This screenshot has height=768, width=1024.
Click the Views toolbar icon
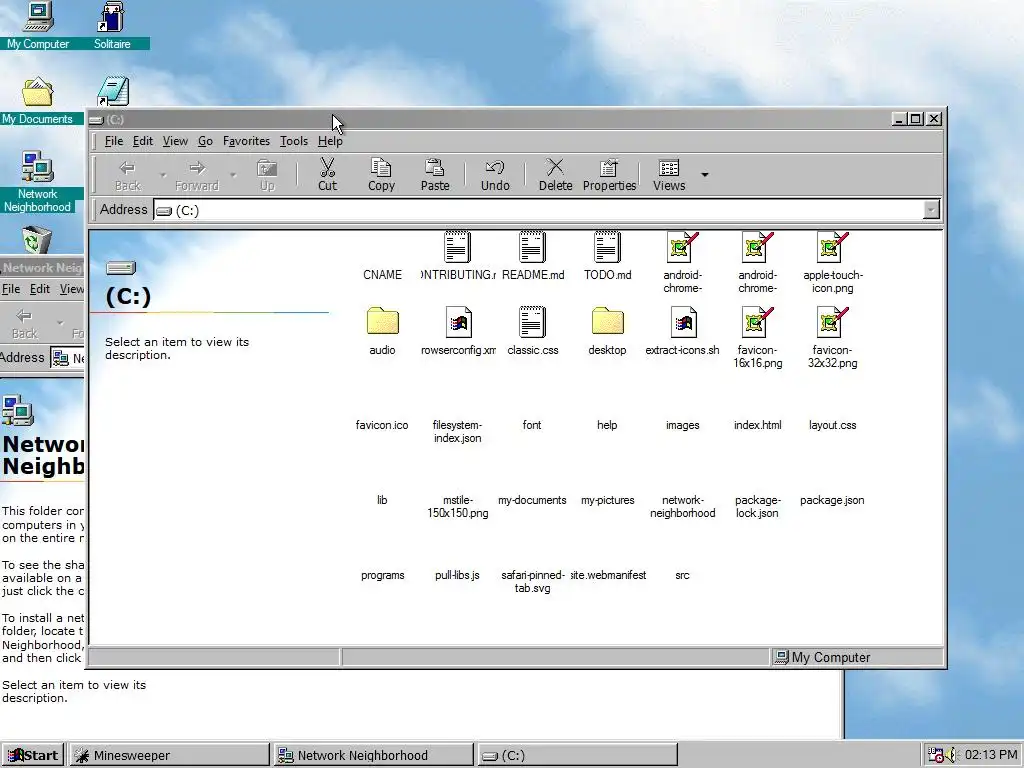point(669,168)
